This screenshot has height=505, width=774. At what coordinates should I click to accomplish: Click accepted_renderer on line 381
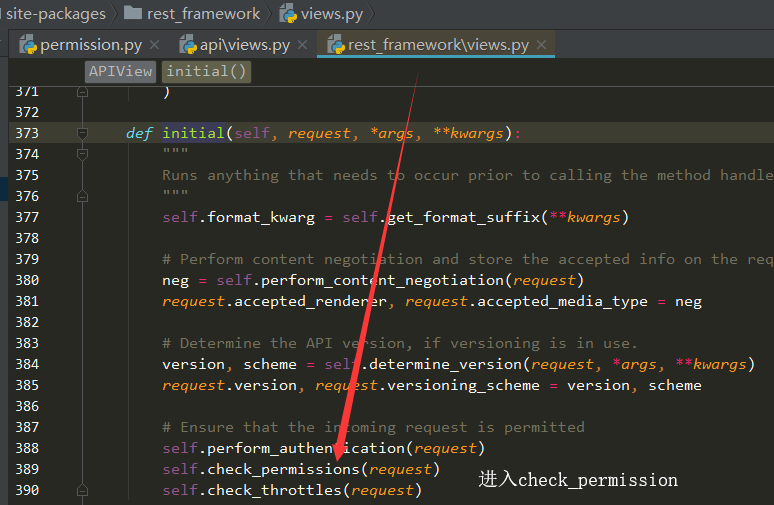[310, 302]
